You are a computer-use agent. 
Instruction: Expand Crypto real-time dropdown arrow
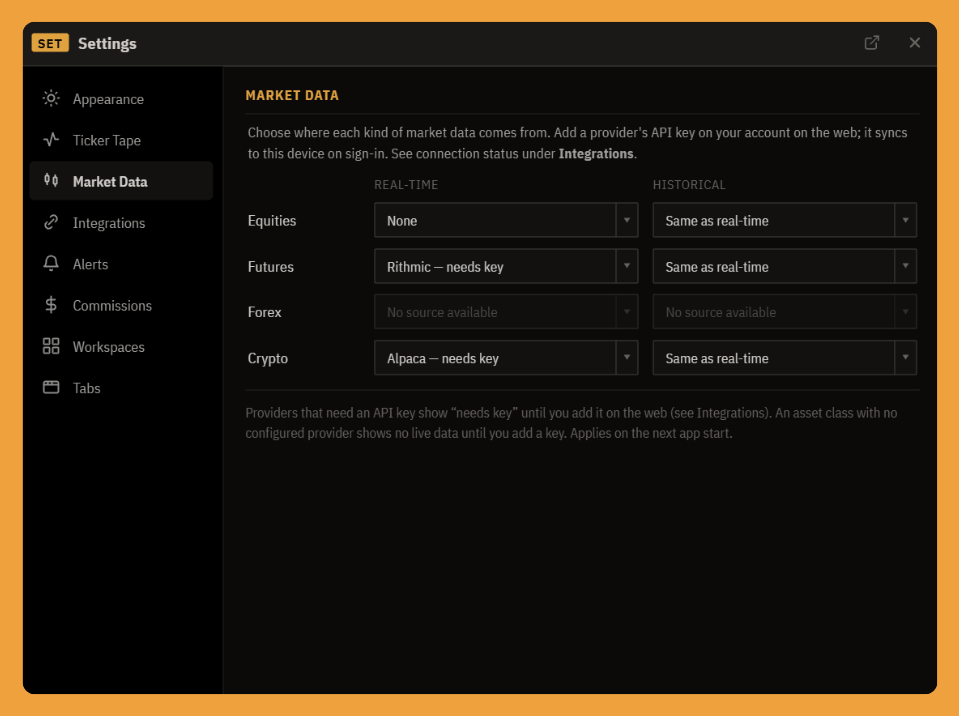(x=627, y=358)
